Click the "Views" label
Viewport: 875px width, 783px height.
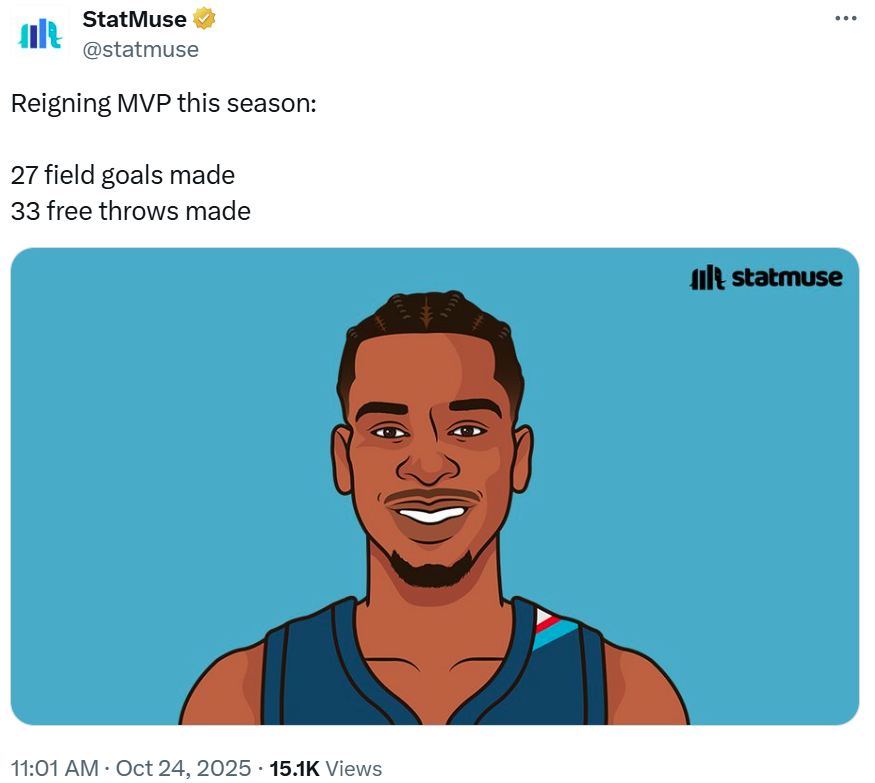(x=354, y=768)
